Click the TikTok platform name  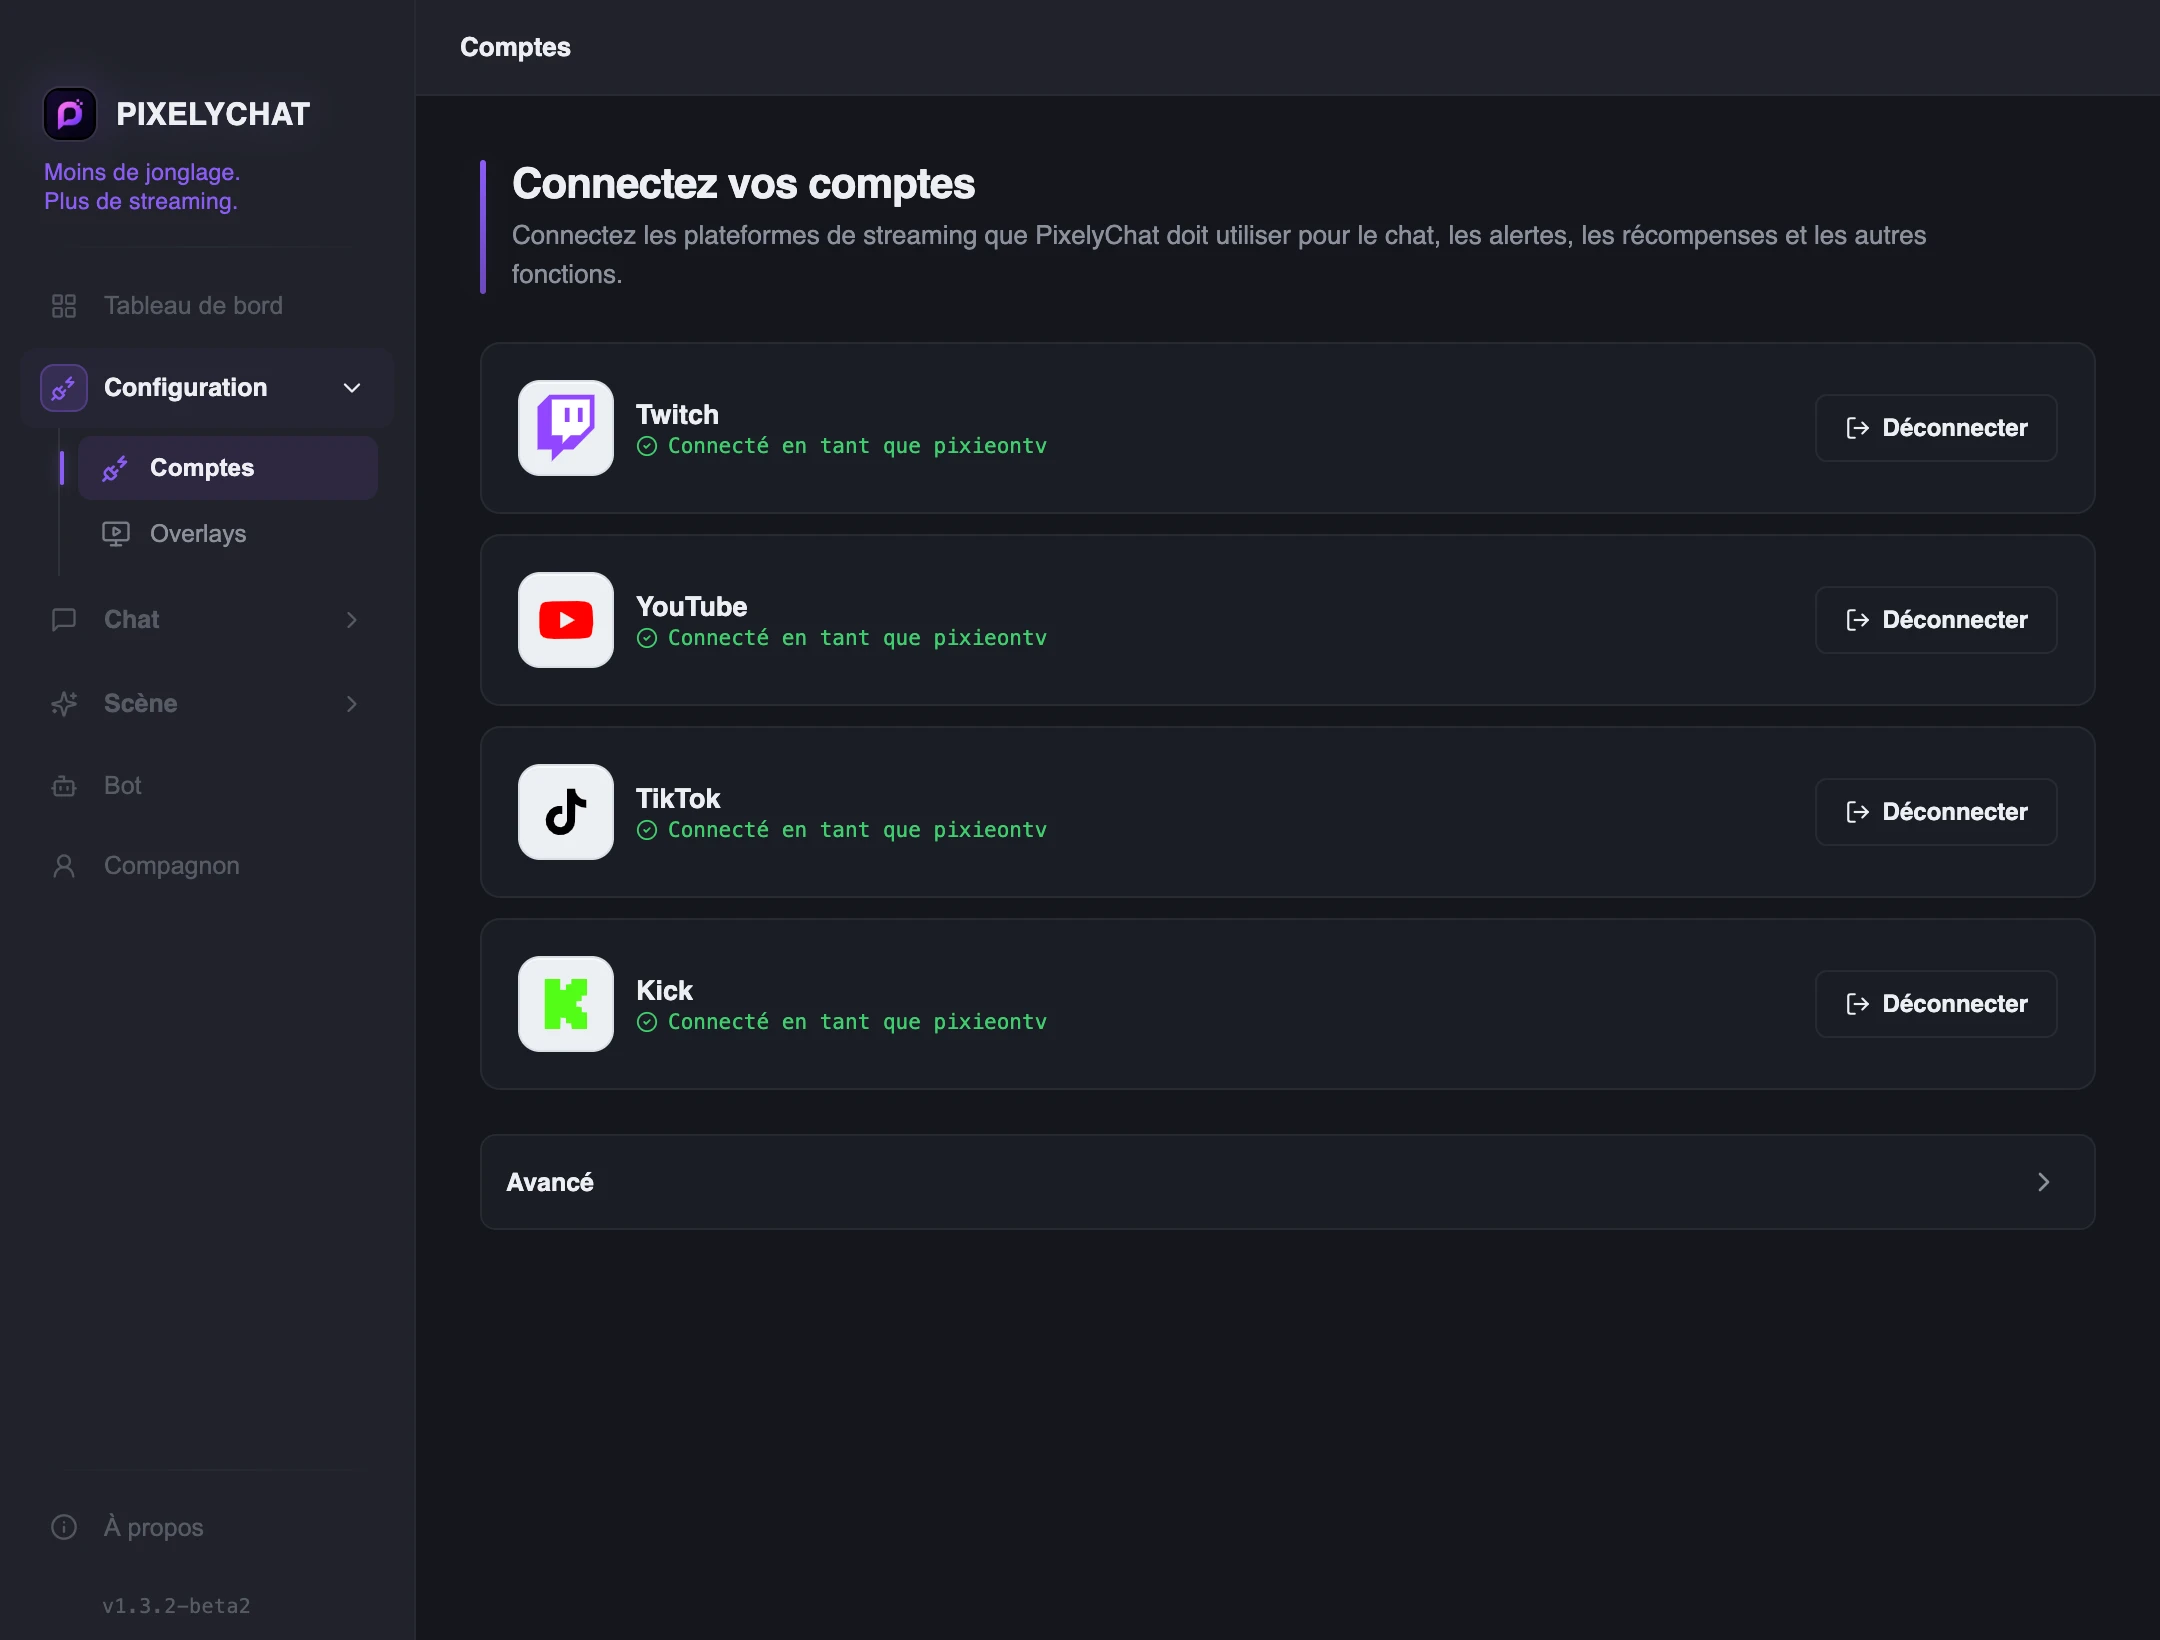pos(678,799)
